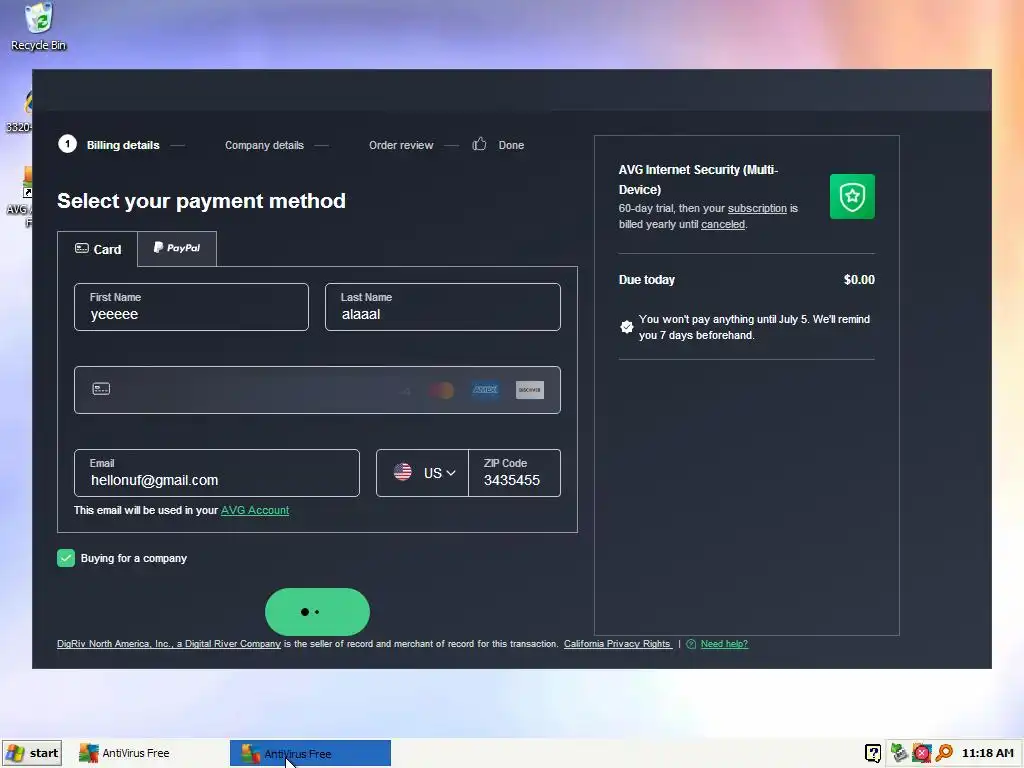1024x768 pixels.
Task: Click the magnifier tray icon
Action: (944, 753)
